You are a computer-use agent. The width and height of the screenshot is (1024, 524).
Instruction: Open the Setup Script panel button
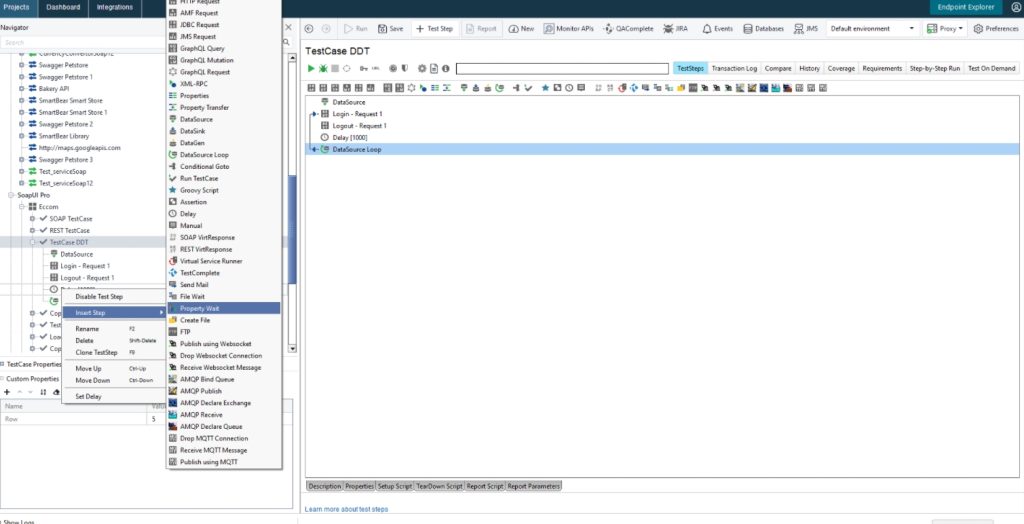pos(395,486)
